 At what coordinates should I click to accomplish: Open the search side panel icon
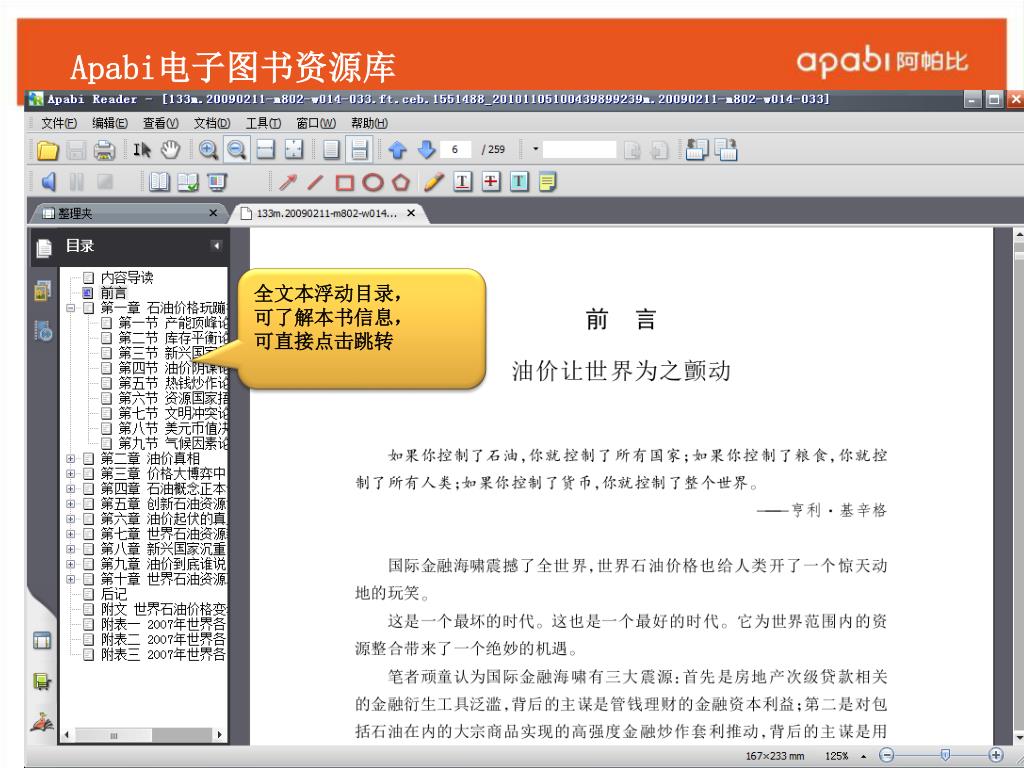tap(43, 331)
